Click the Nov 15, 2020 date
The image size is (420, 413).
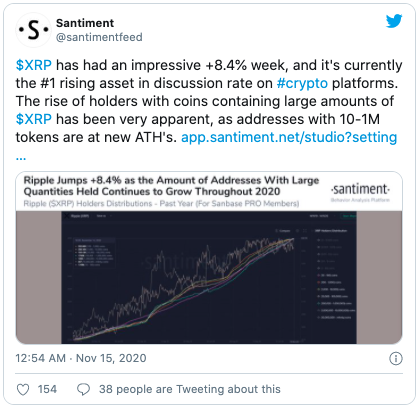click(x=111, y=358)
